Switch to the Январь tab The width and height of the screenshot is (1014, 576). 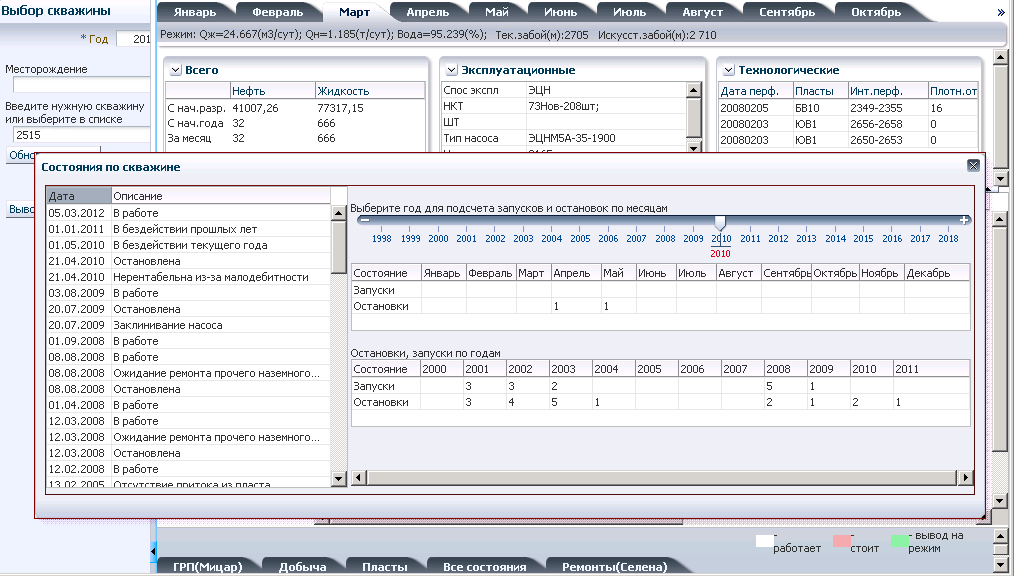pyautogui.click(x=195, y=12)
